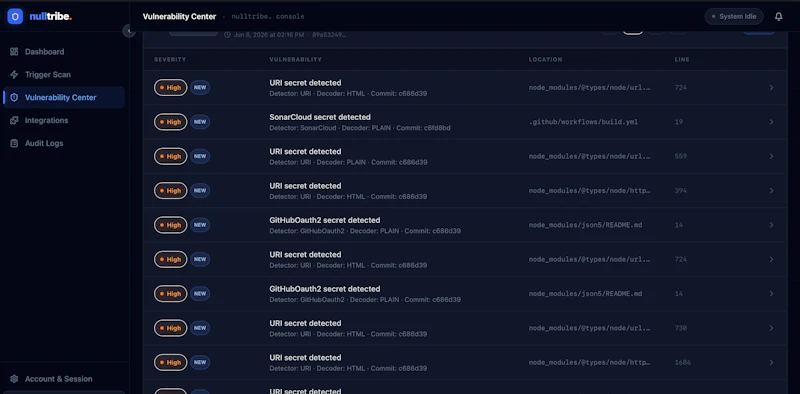Screen dimensions: 800x394
Task: Expand the line 1686 URI secret row chevron
Action: coord(771,362)
